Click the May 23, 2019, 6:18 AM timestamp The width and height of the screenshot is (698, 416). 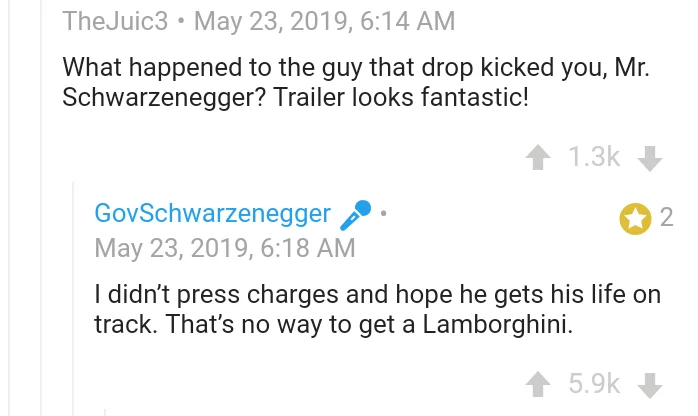(x=225, y=247)
